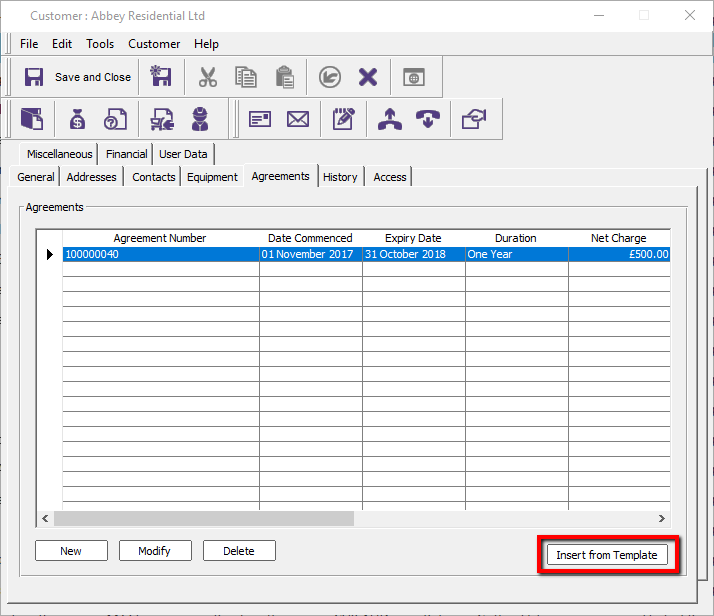714x616 pixels.
Task: Click the notepad with pencil icon
Action: coord(343,119)
